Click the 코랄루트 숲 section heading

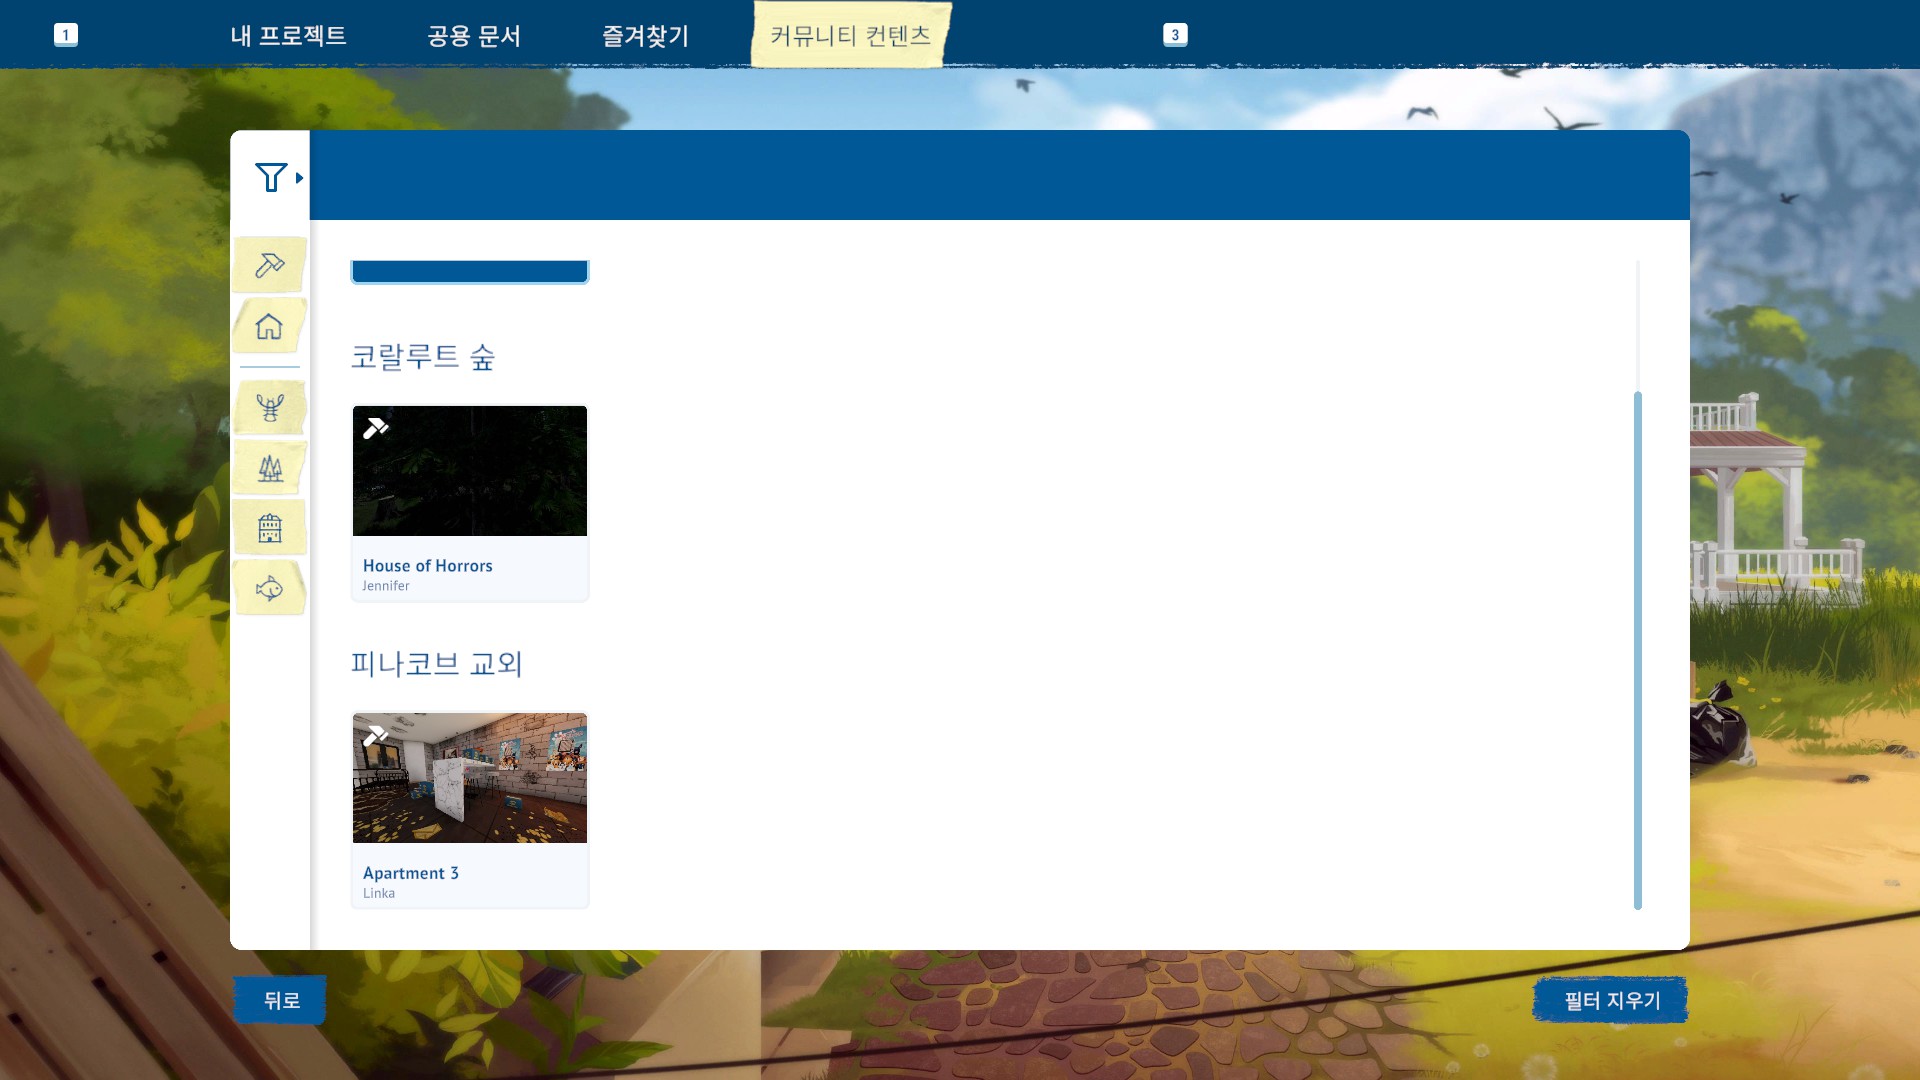[423, 357]
